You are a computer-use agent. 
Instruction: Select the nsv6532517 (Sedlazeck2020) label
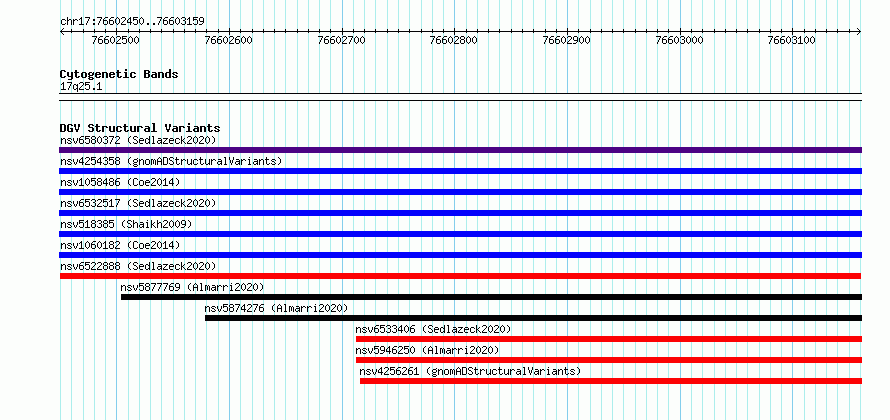(138, 203)
